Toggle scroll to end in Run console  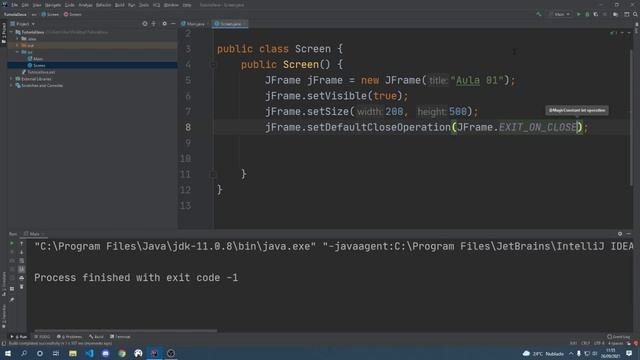click(22, 269)
